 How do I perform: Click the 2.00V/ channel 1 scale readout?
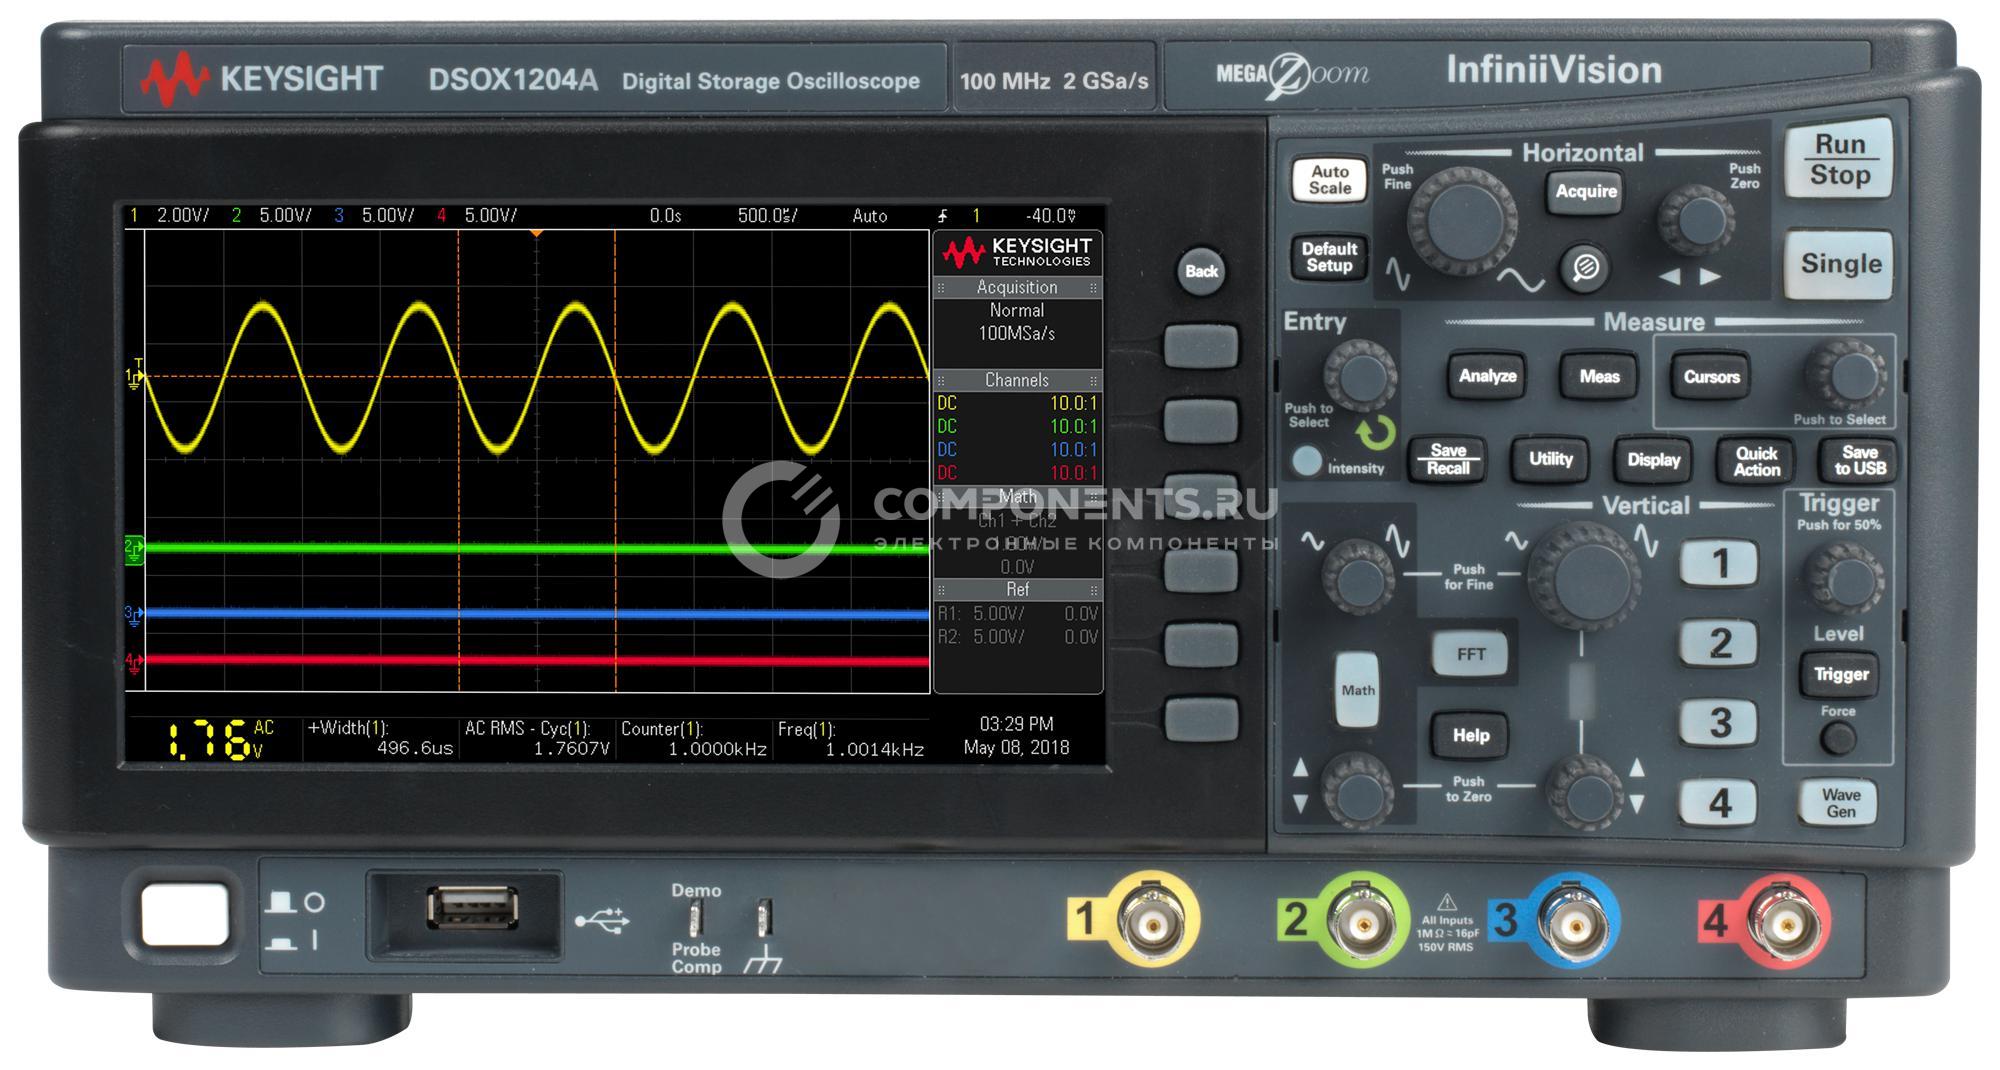(183, 215)
